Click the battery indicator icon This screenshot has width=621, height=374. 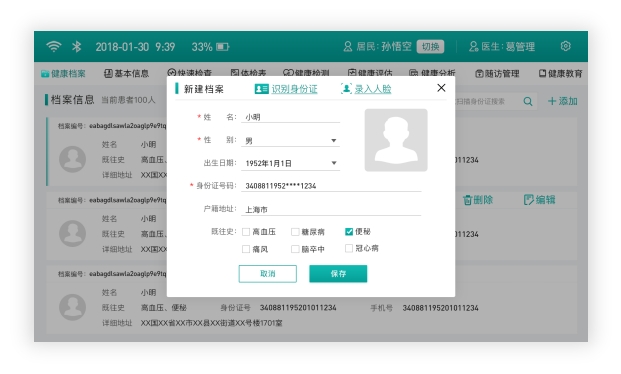pyautogui.click(x=223, y=47)
